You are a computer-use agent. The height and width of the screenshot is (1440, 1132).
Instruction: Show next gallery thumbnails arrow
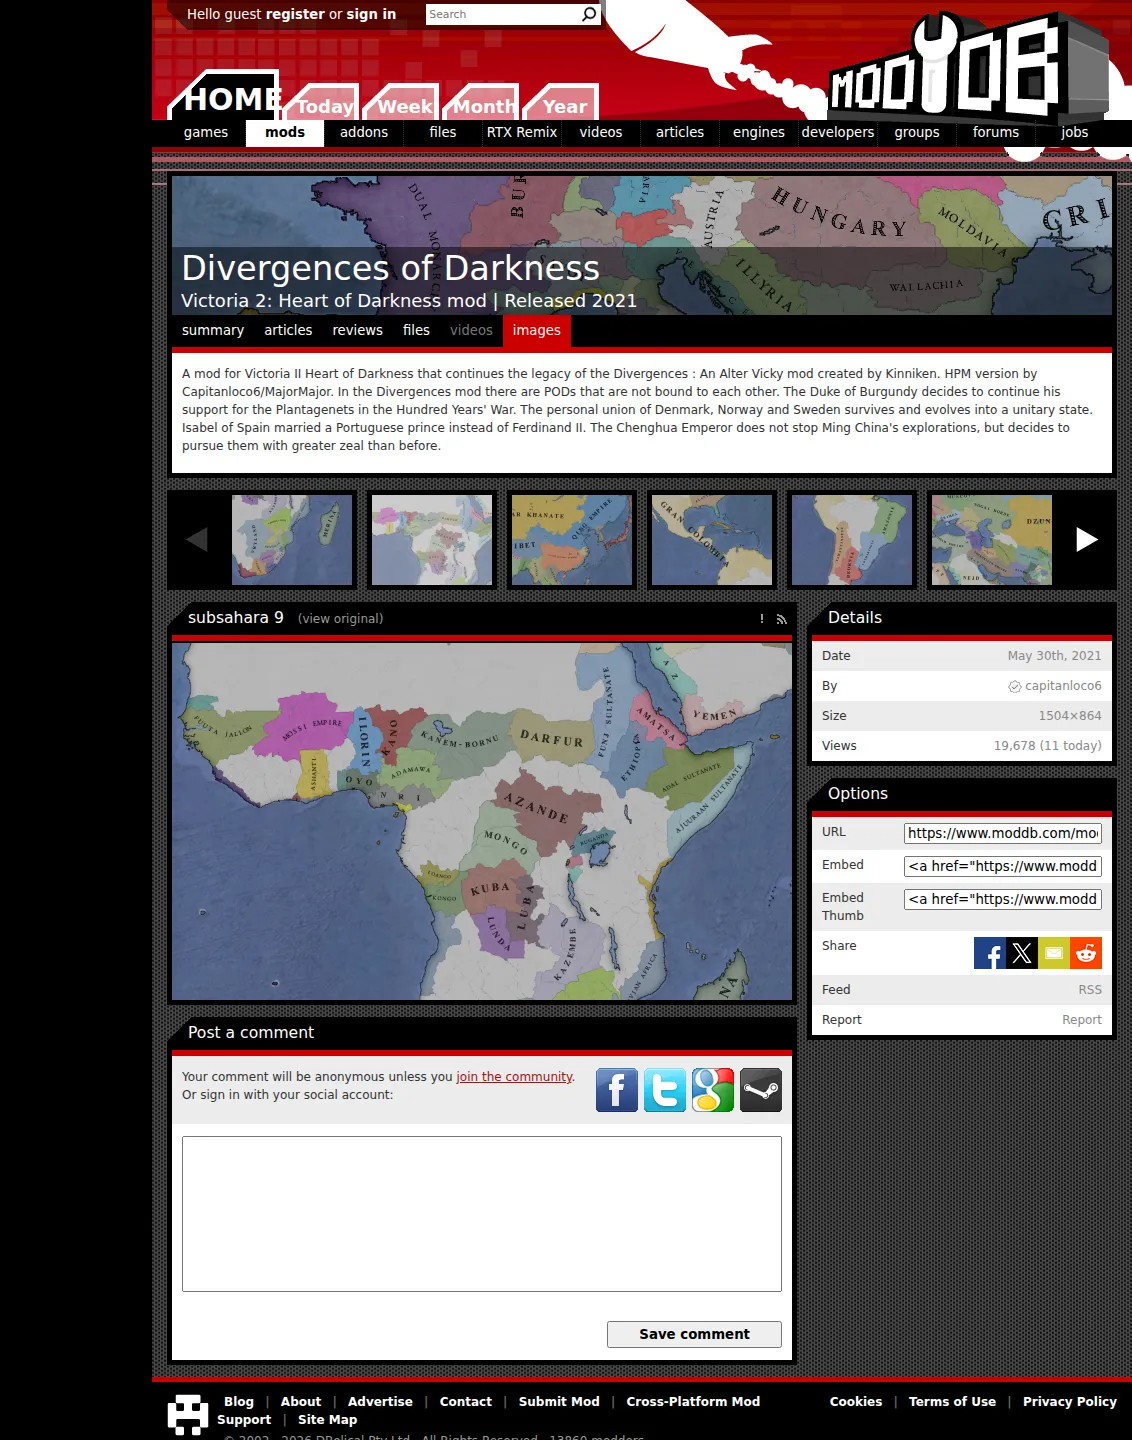click(x=1087, y=539)
